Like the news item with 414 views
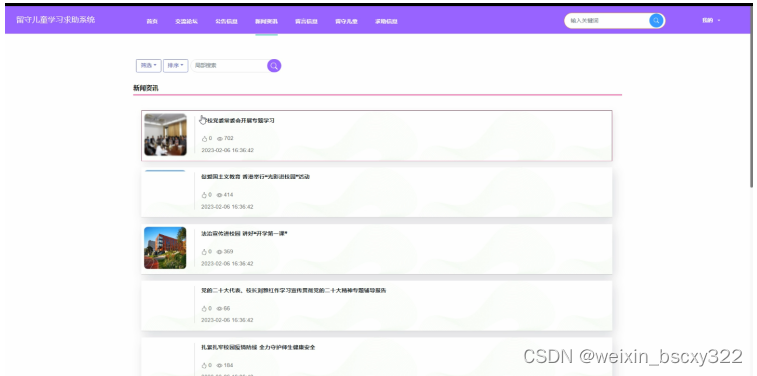The width and height of the screenshot is (757, 376). click(x=204, y=195)
